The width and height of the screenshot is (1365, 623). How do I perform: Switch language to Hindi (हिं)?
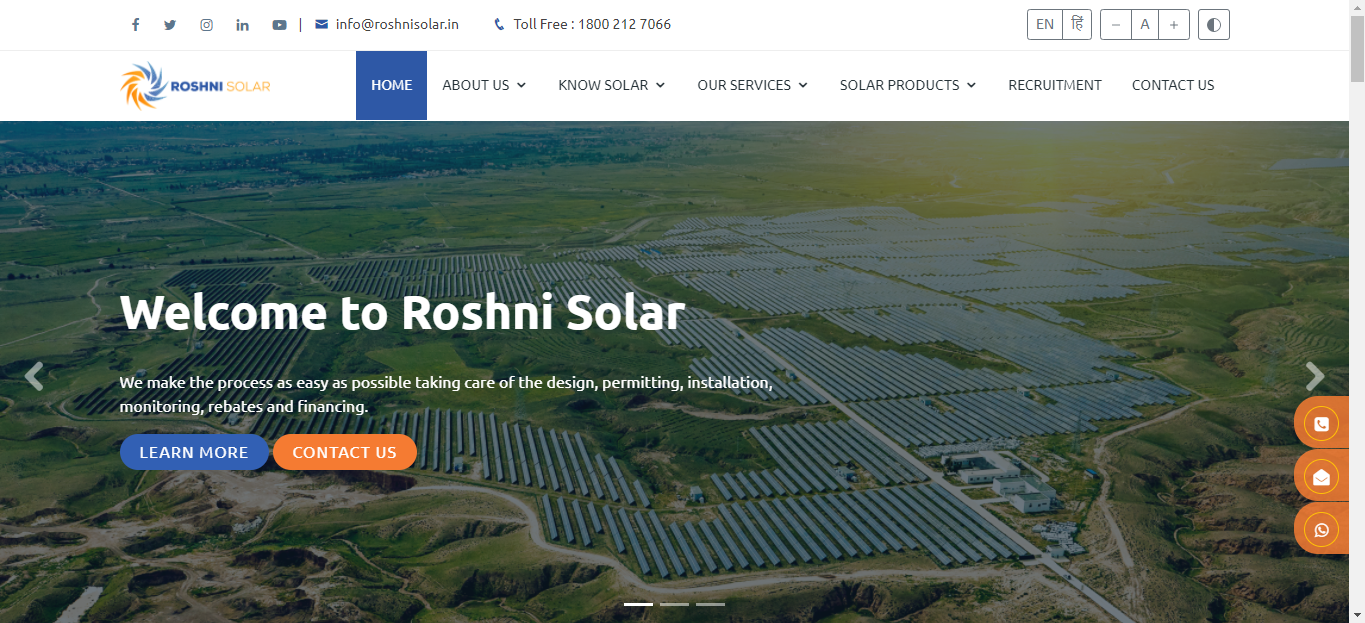pos(1076,25)
